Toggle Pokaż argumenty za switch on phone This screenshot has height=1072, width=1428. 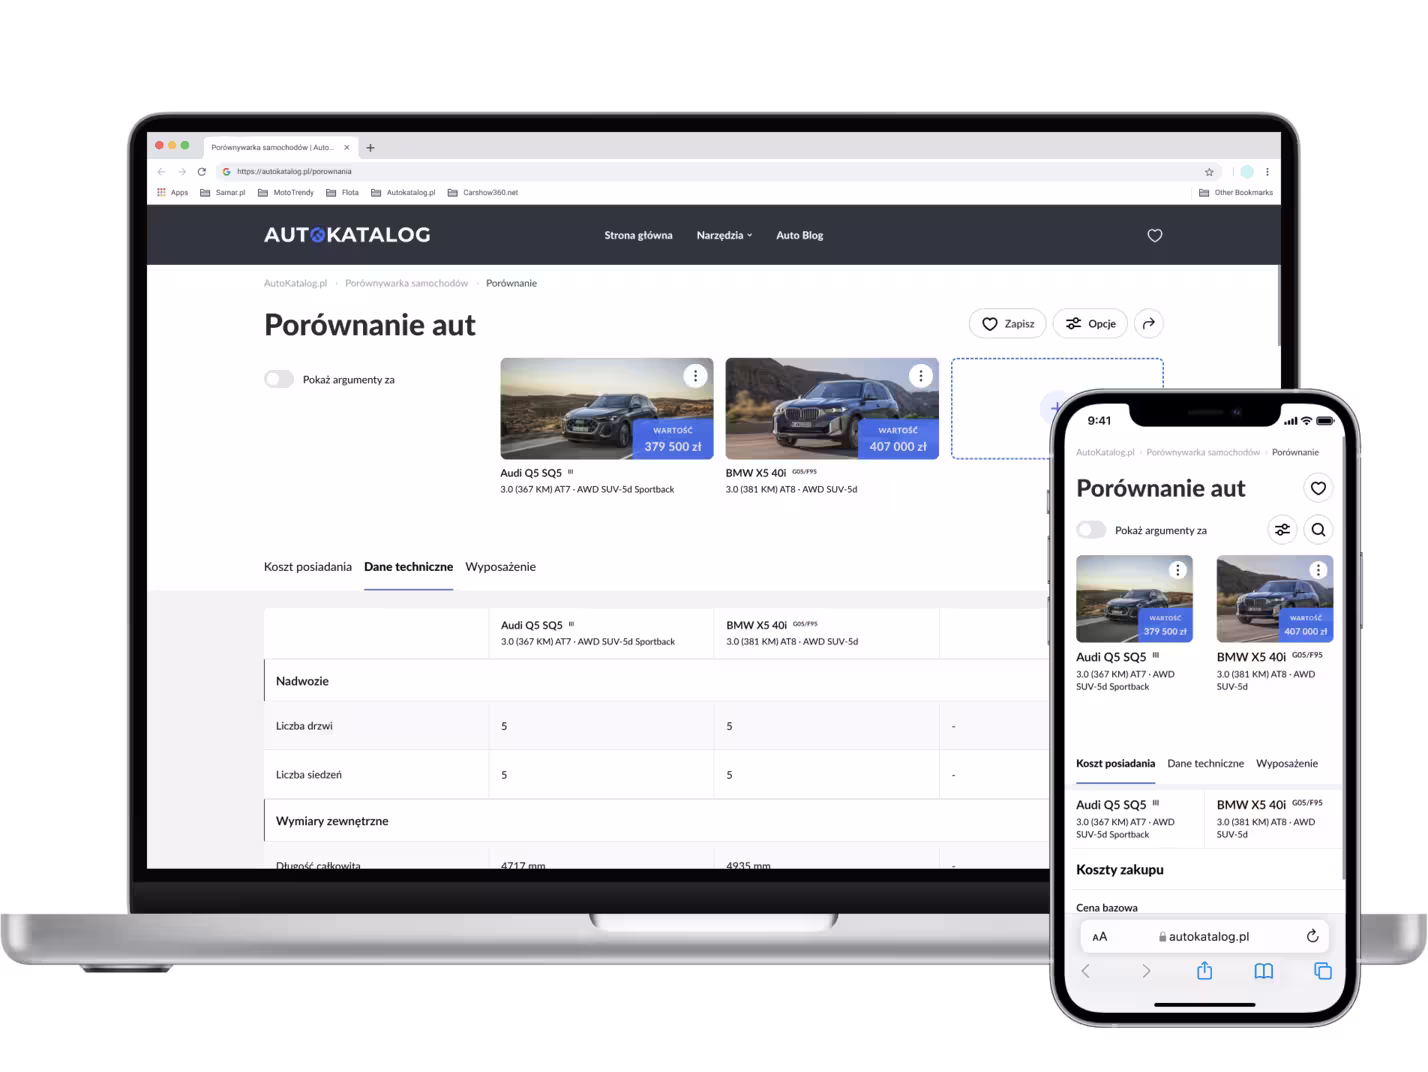point(1091,530)
